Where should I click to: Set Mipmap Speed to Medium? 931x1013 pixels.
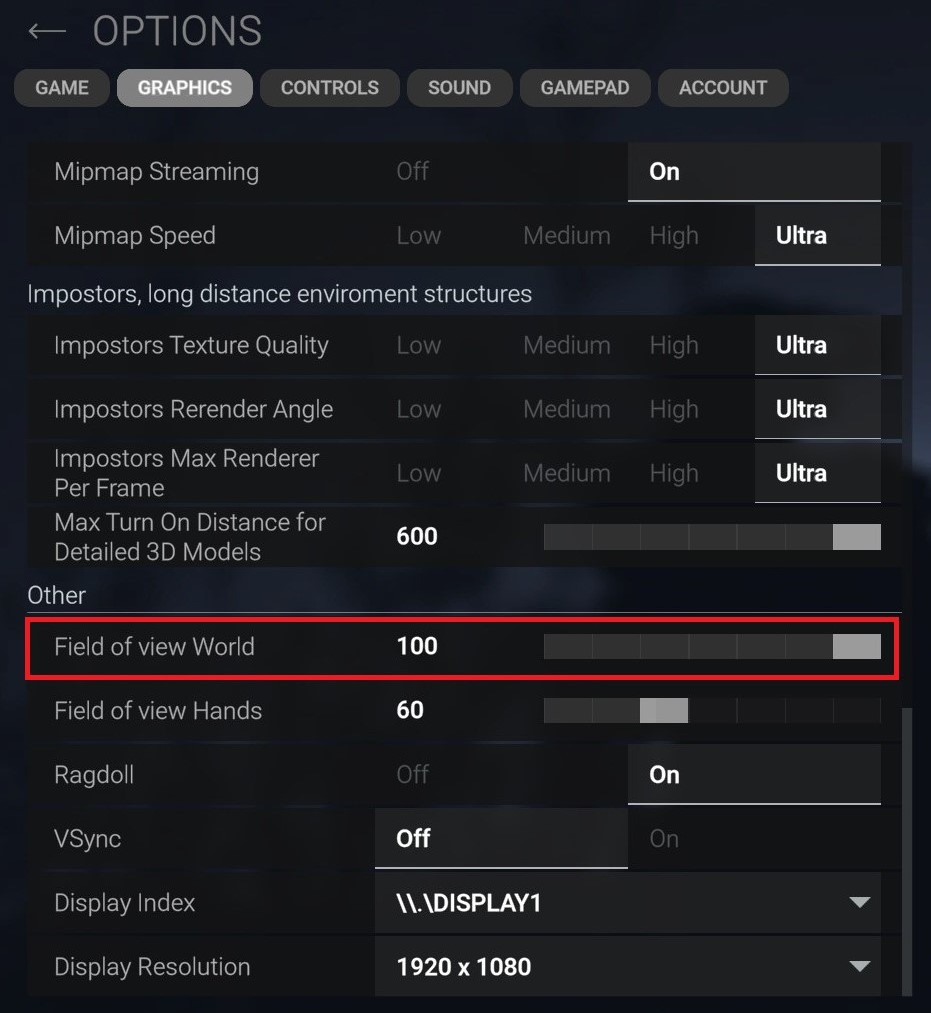566,235
